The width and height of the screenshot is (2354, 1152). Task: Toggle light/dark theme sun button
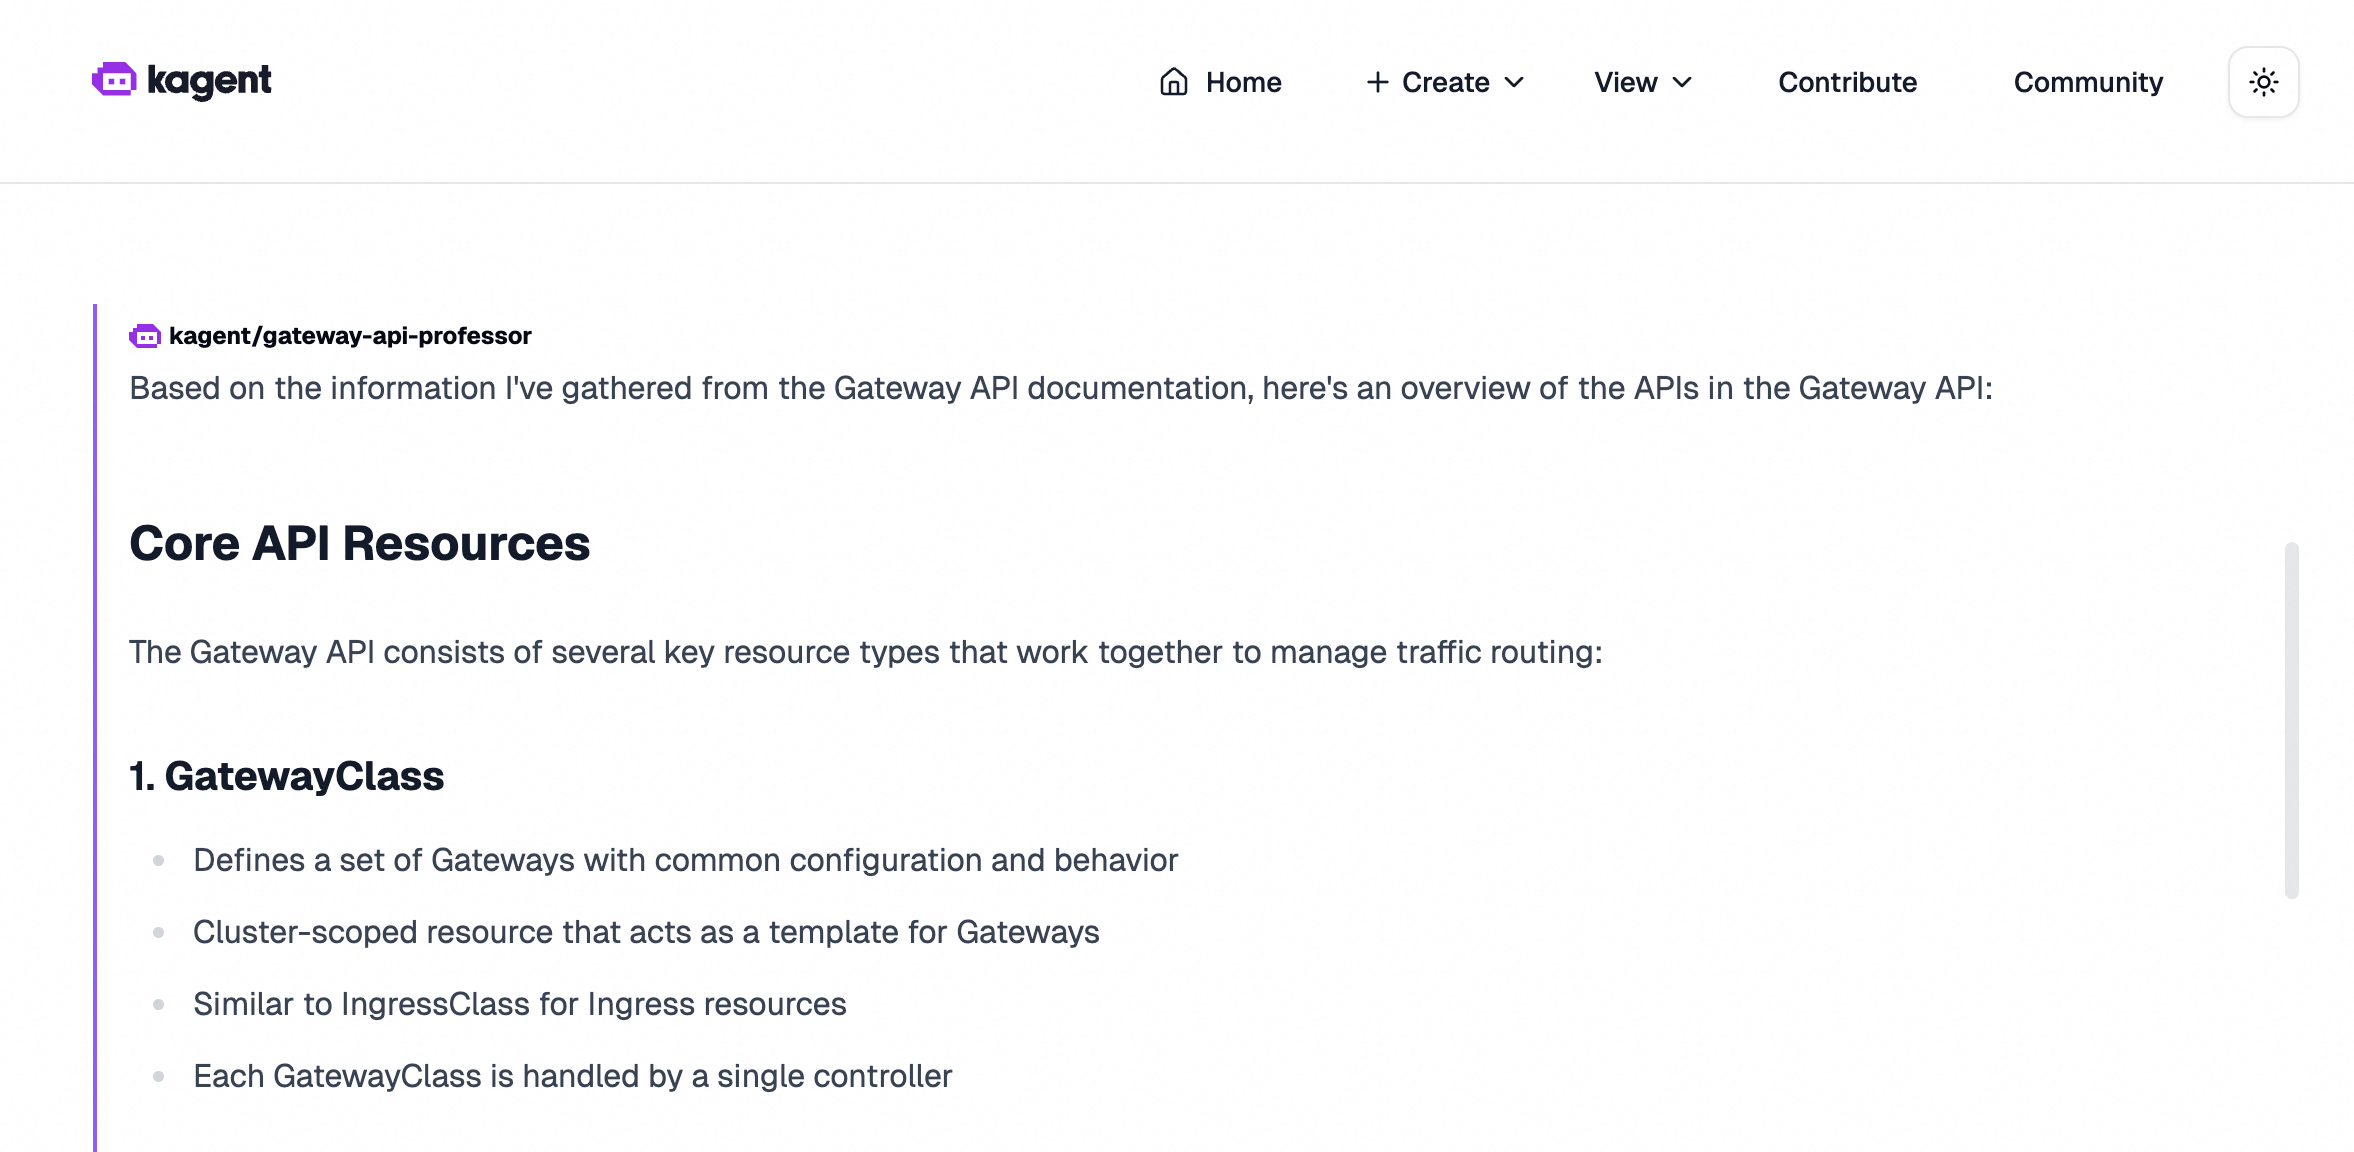click(2263, 82)
